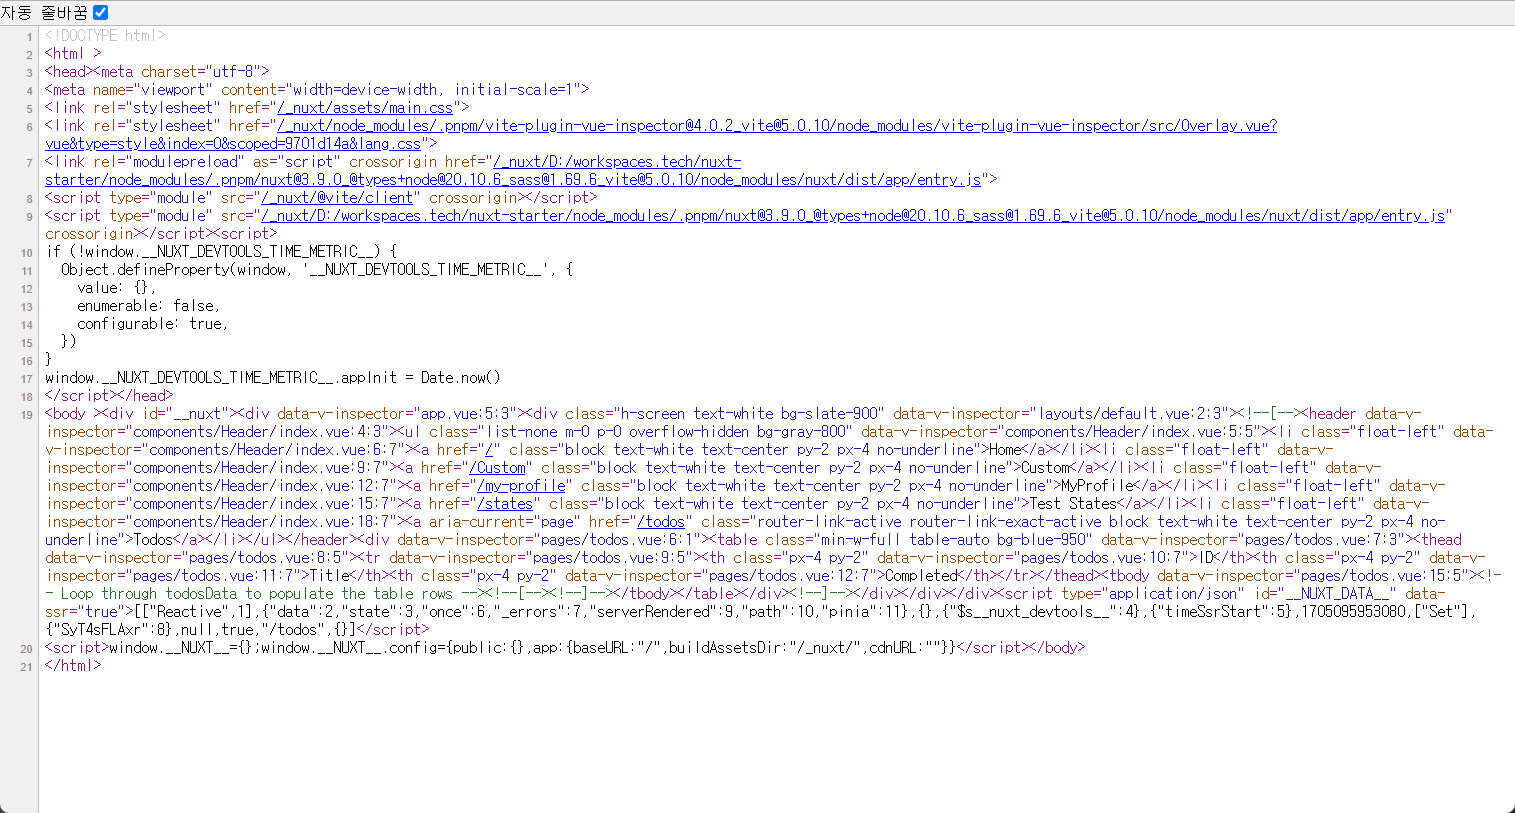
Task: Click the "value: {}," line
Action: click(x=117, y=287)
